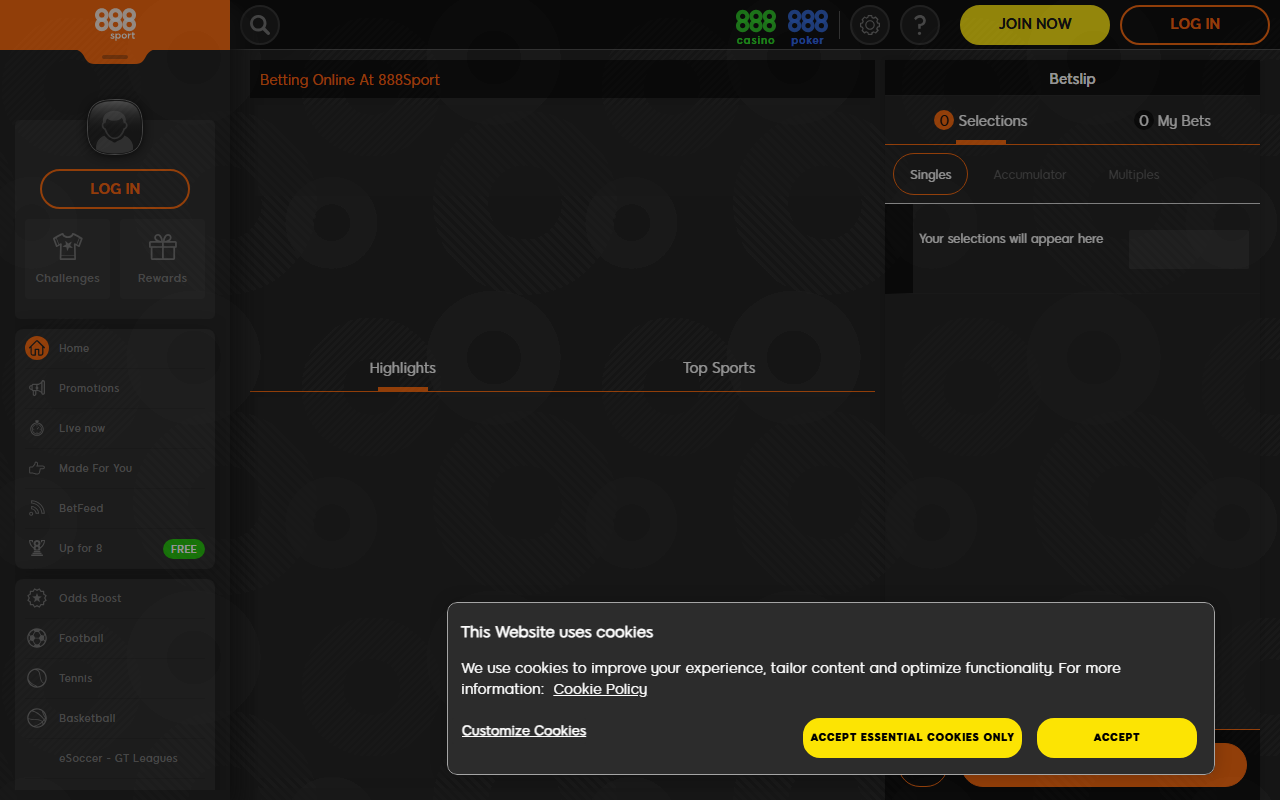
Task: Choose the Accumulator bet type
Action: click(1030, 175)
